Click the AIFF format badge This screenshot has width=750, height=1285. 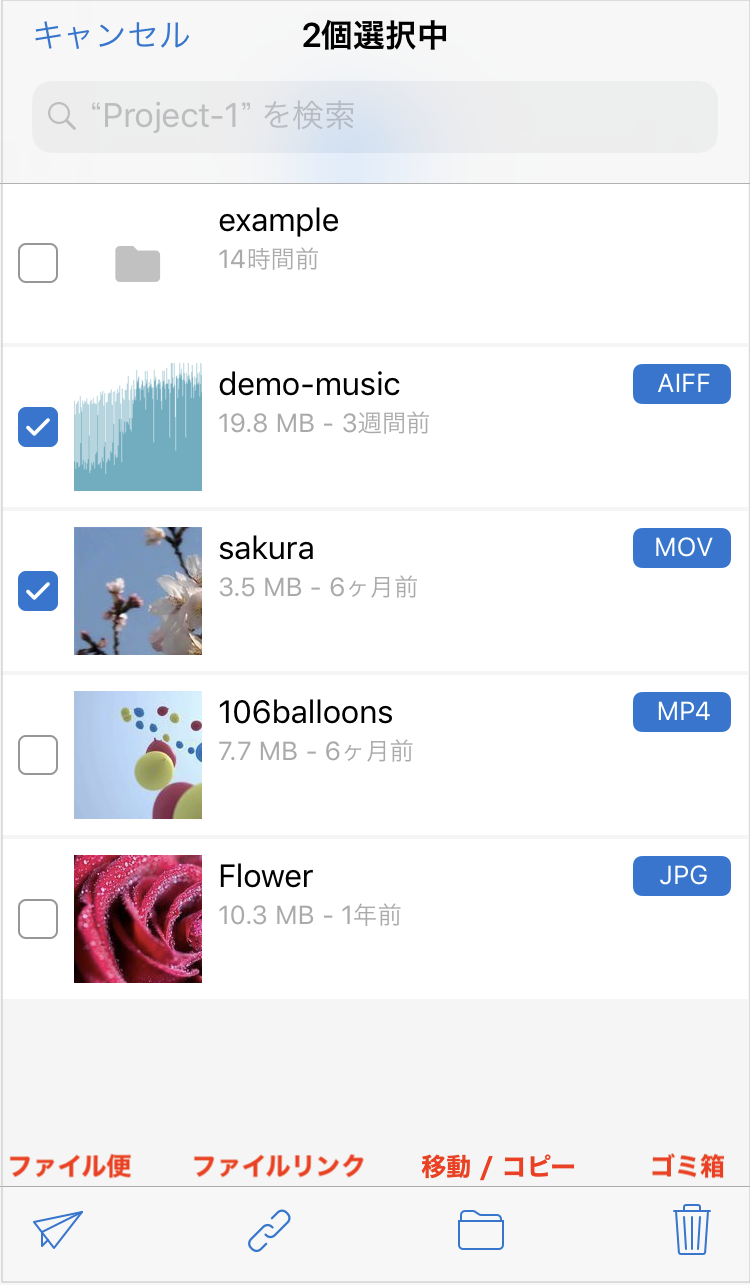click(x=682, y=384)
